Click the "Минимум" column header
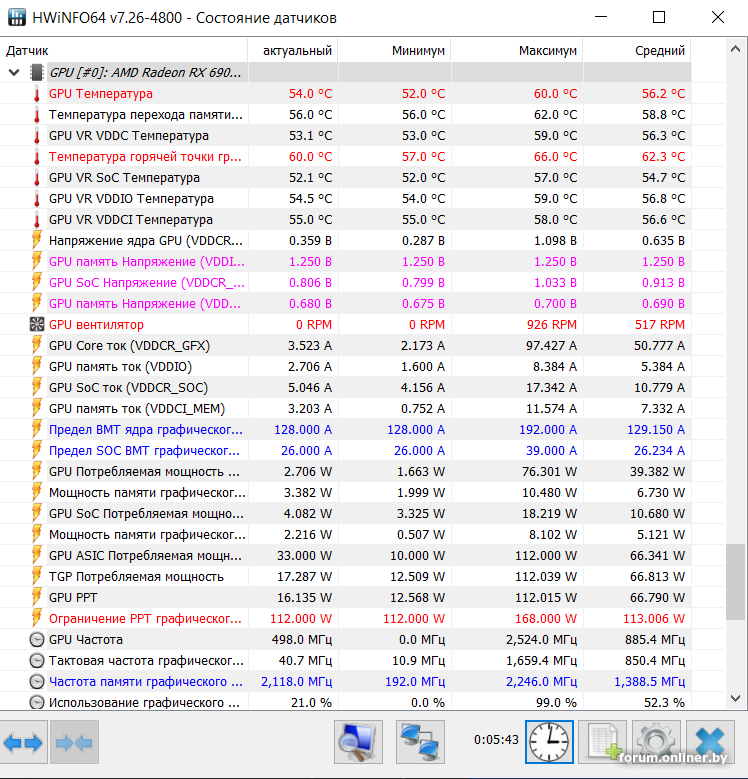748x779 pixels. [417, 50]
